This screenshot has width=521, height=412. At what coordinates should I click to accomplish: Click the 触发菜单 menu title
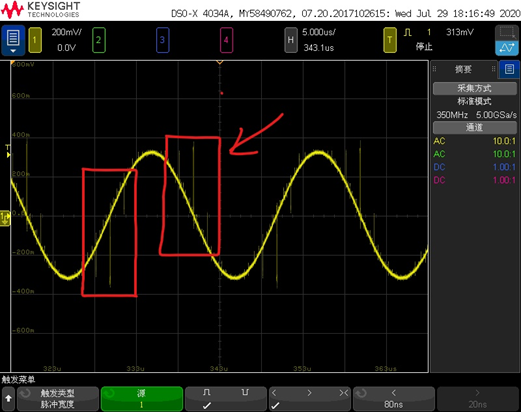[x=18, y=379]
